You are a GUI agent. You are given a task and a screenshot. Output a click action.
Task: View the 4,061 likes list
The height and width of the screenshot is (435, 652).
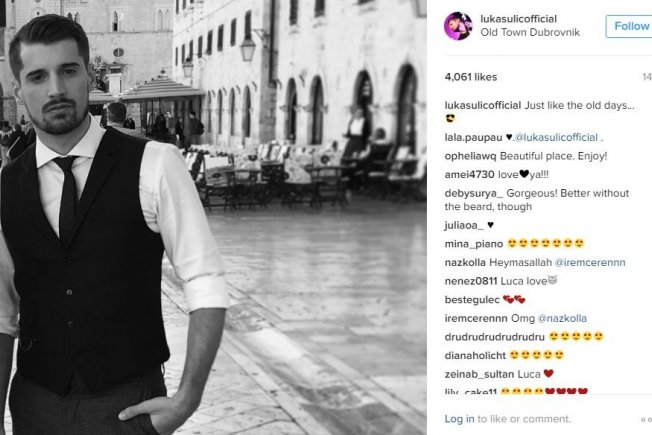click(x=471, y=77)
